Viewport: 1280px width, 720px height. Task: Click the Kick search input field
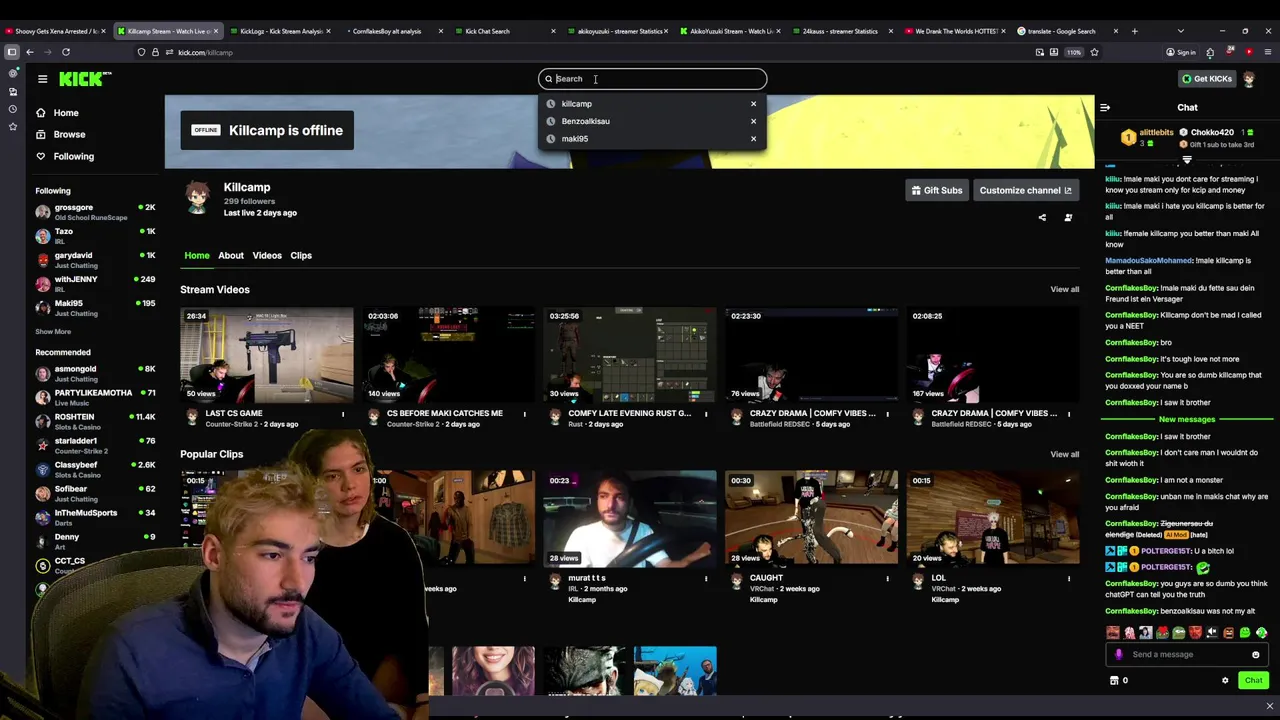pyautogui.click(x=653, y=79)
